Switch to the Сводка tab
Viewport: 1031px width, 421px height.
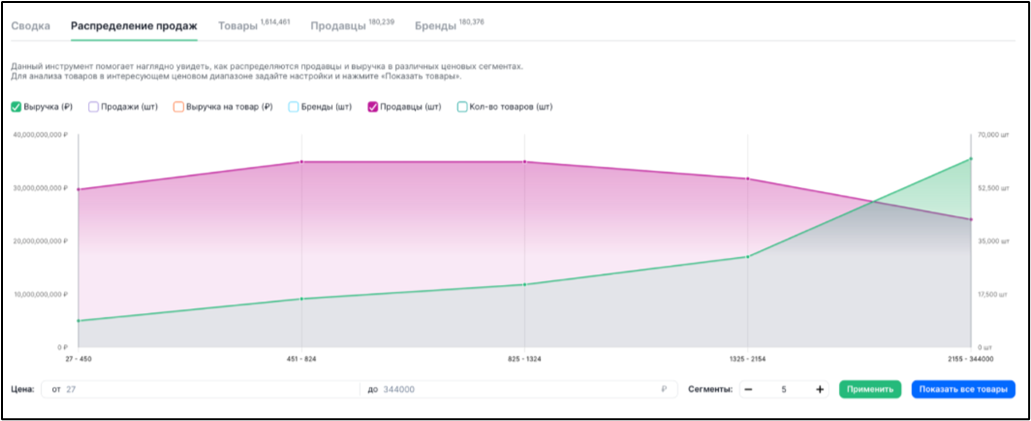(31, 27)
